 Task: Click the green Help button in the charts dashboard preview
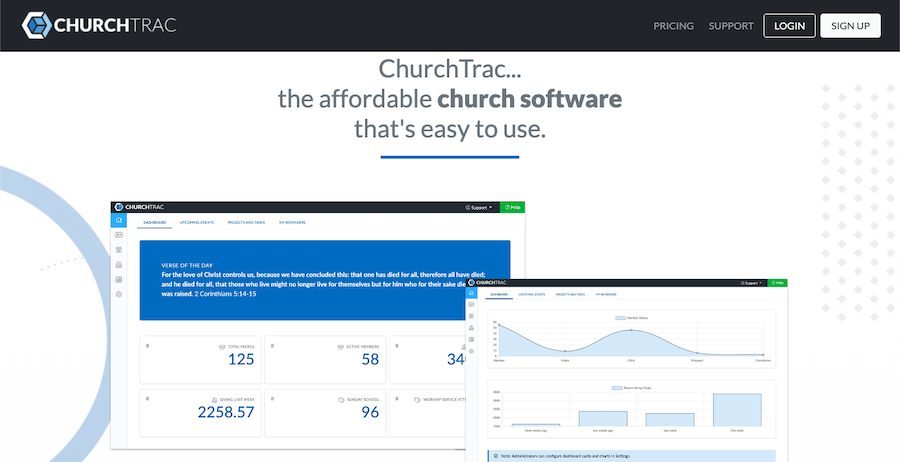[777, 283]
